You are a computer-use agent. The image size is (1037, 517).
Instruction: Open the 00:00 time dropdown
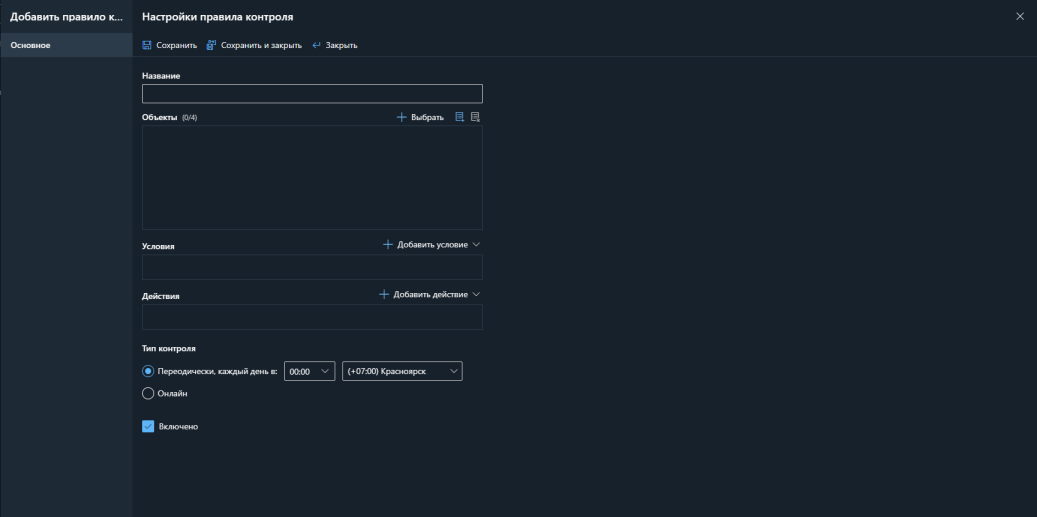click(309, 371)
